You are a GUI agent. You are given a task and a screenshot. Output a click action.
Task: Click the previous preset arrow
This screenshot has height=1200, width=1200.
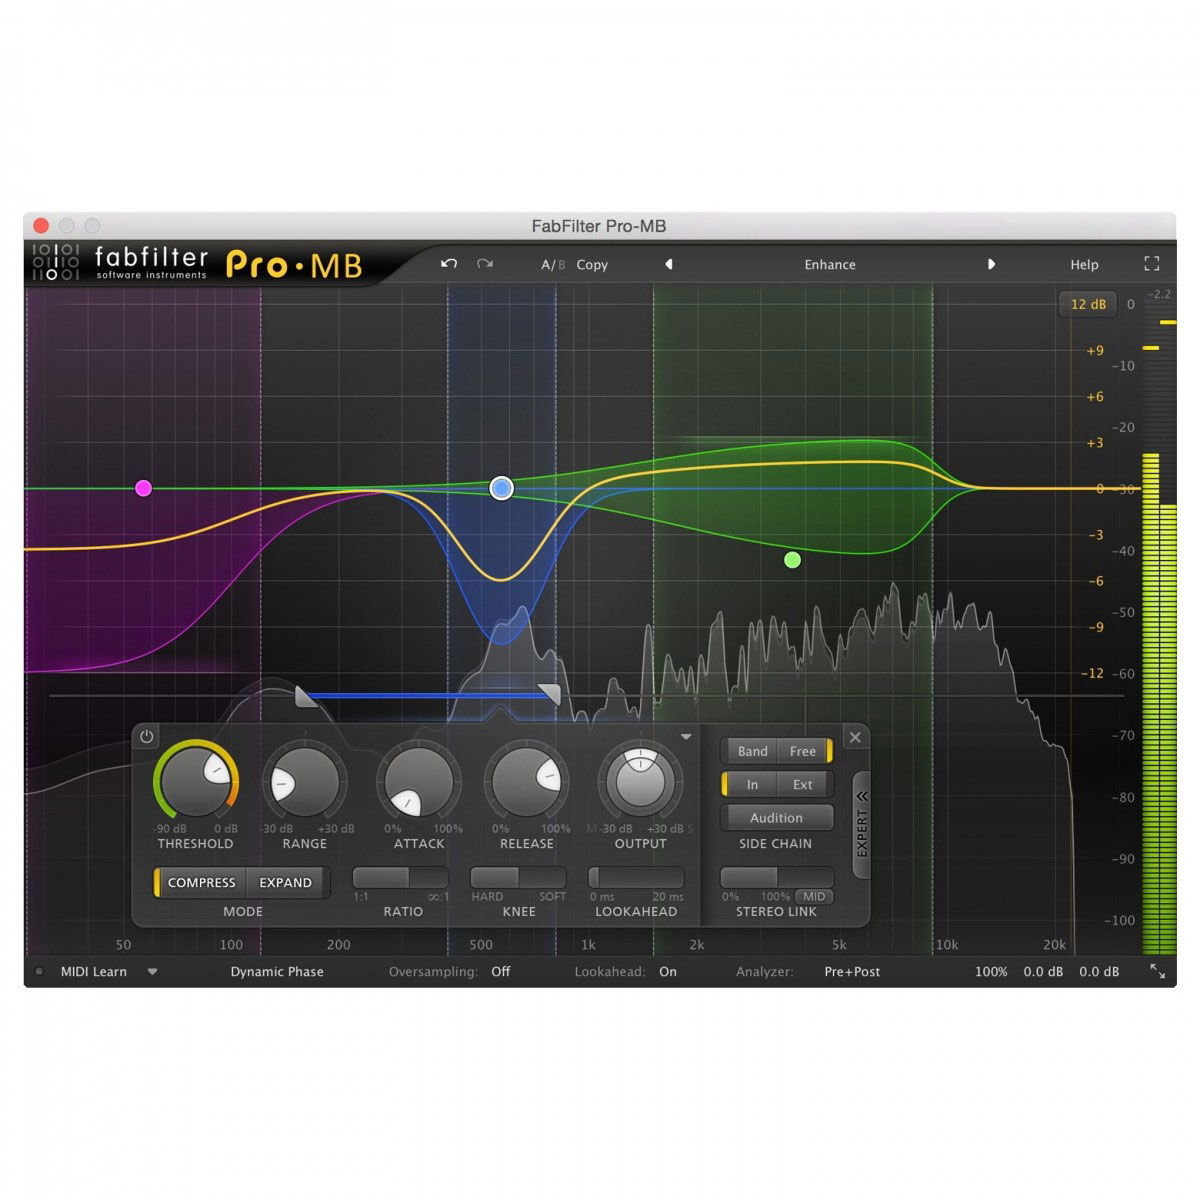point(668,264)
